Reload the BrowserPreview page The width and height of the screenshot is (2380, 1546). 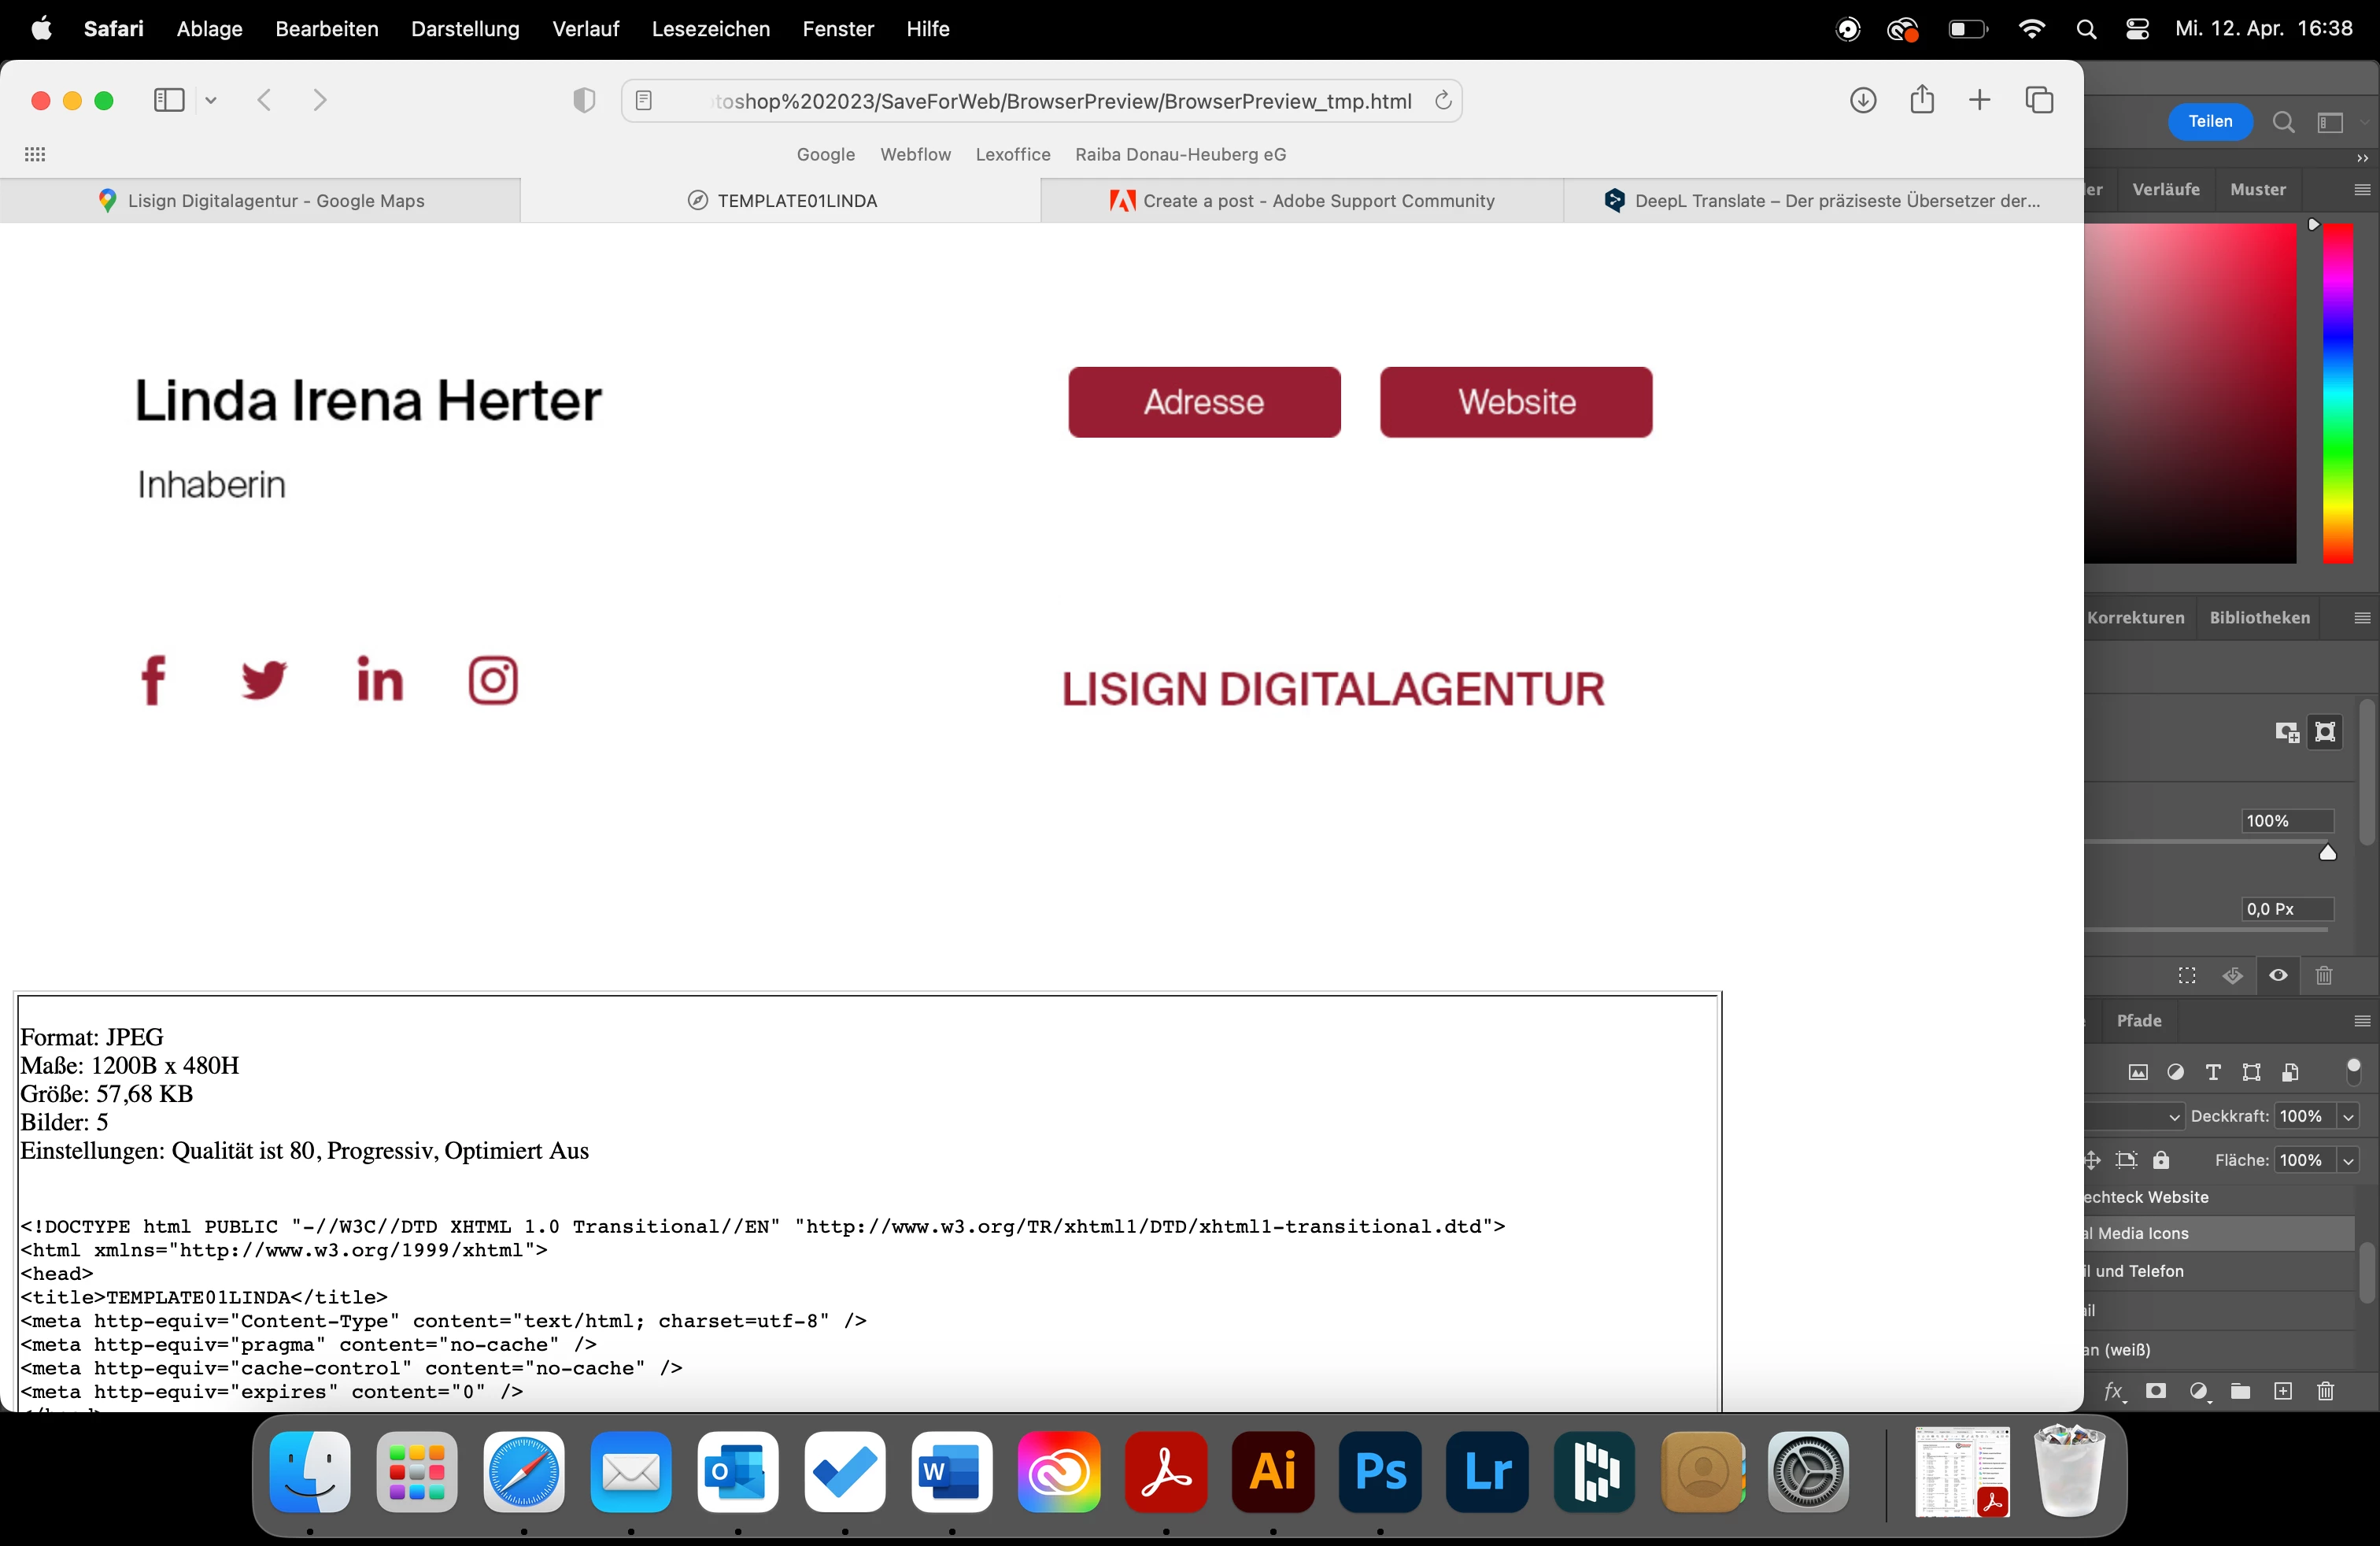coord(1442,101)
